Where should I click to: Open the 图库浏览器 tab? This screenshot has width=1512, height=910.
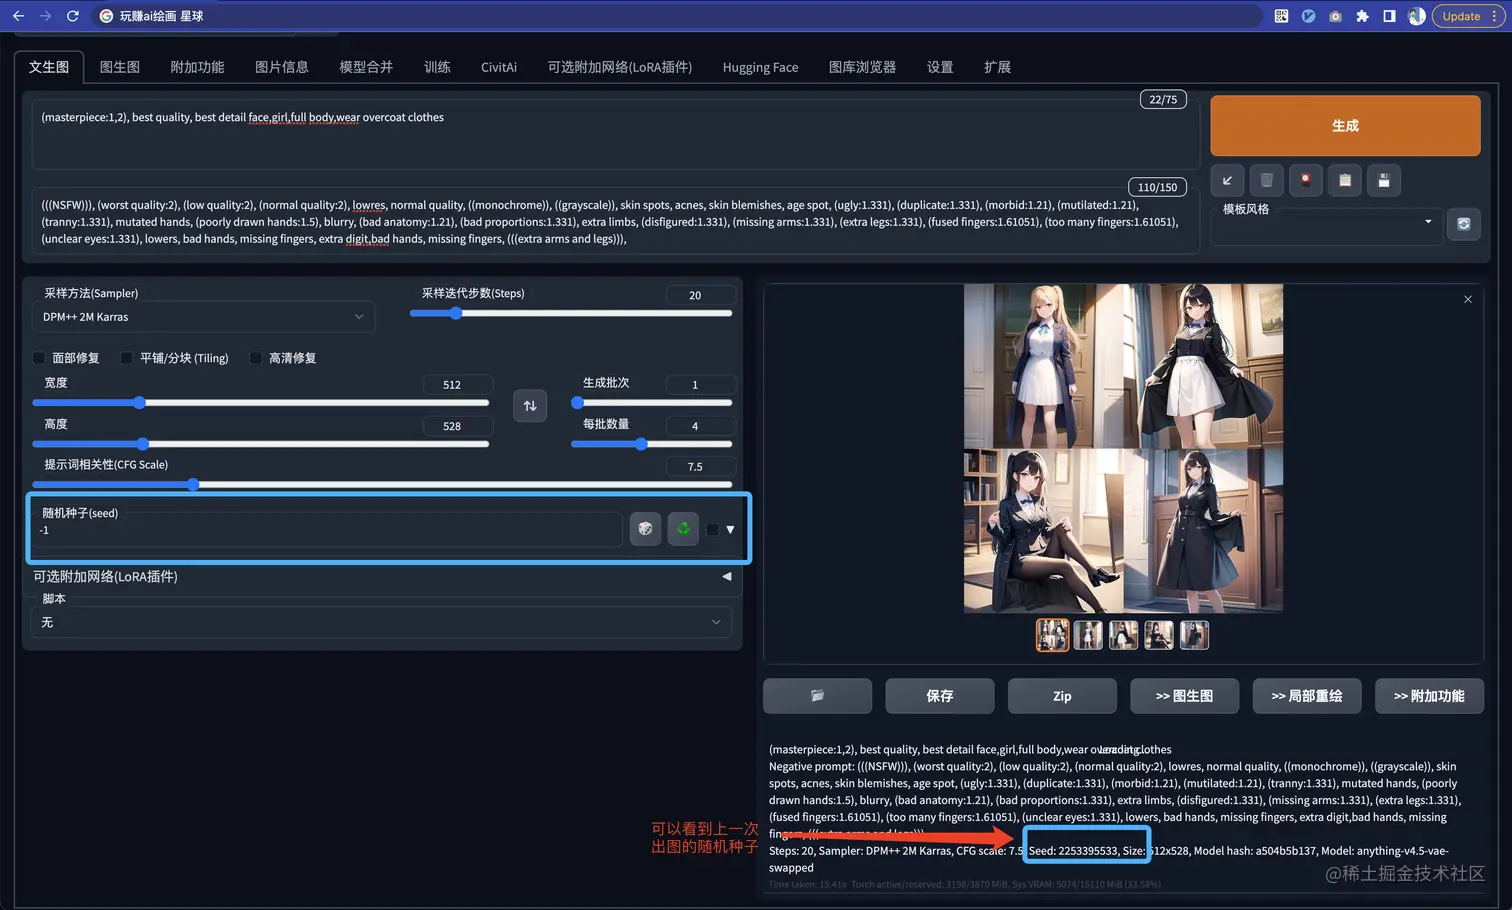[862, 67]
